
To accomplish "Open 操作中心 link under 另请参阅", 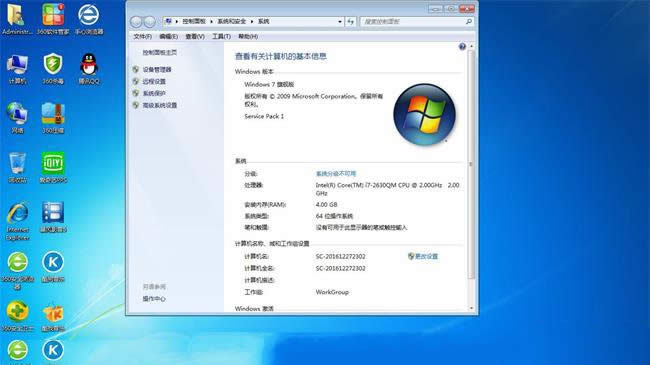I will point(154,299).
